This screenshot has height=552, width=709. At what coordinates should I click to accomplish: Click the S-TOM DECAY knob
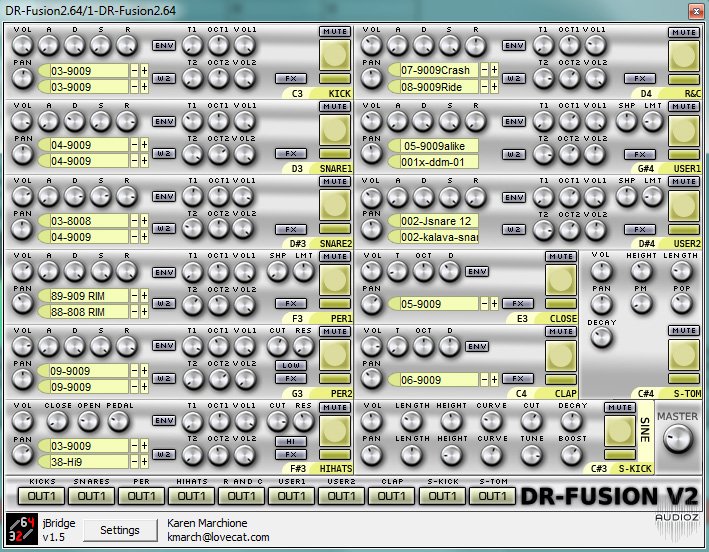point(601,337)
